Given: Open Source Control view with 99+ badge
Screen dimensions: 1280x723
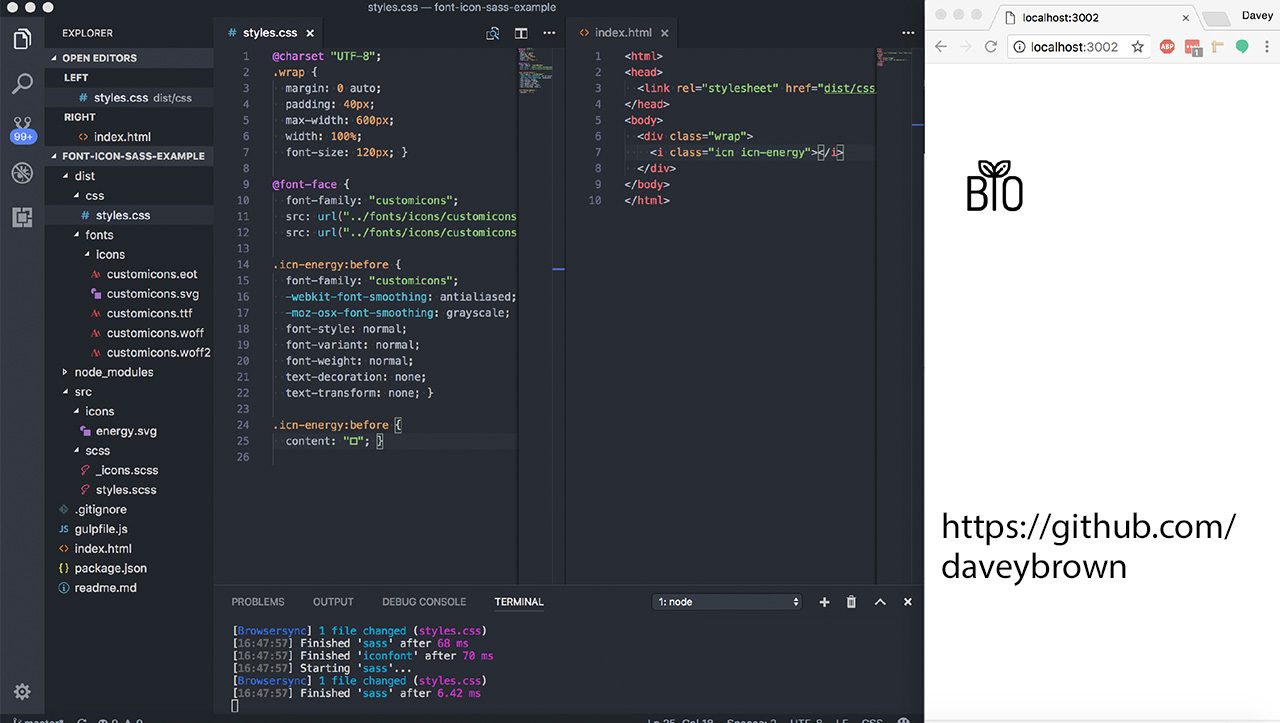Looking at the screenshot, I should click(x=22, y=128).
